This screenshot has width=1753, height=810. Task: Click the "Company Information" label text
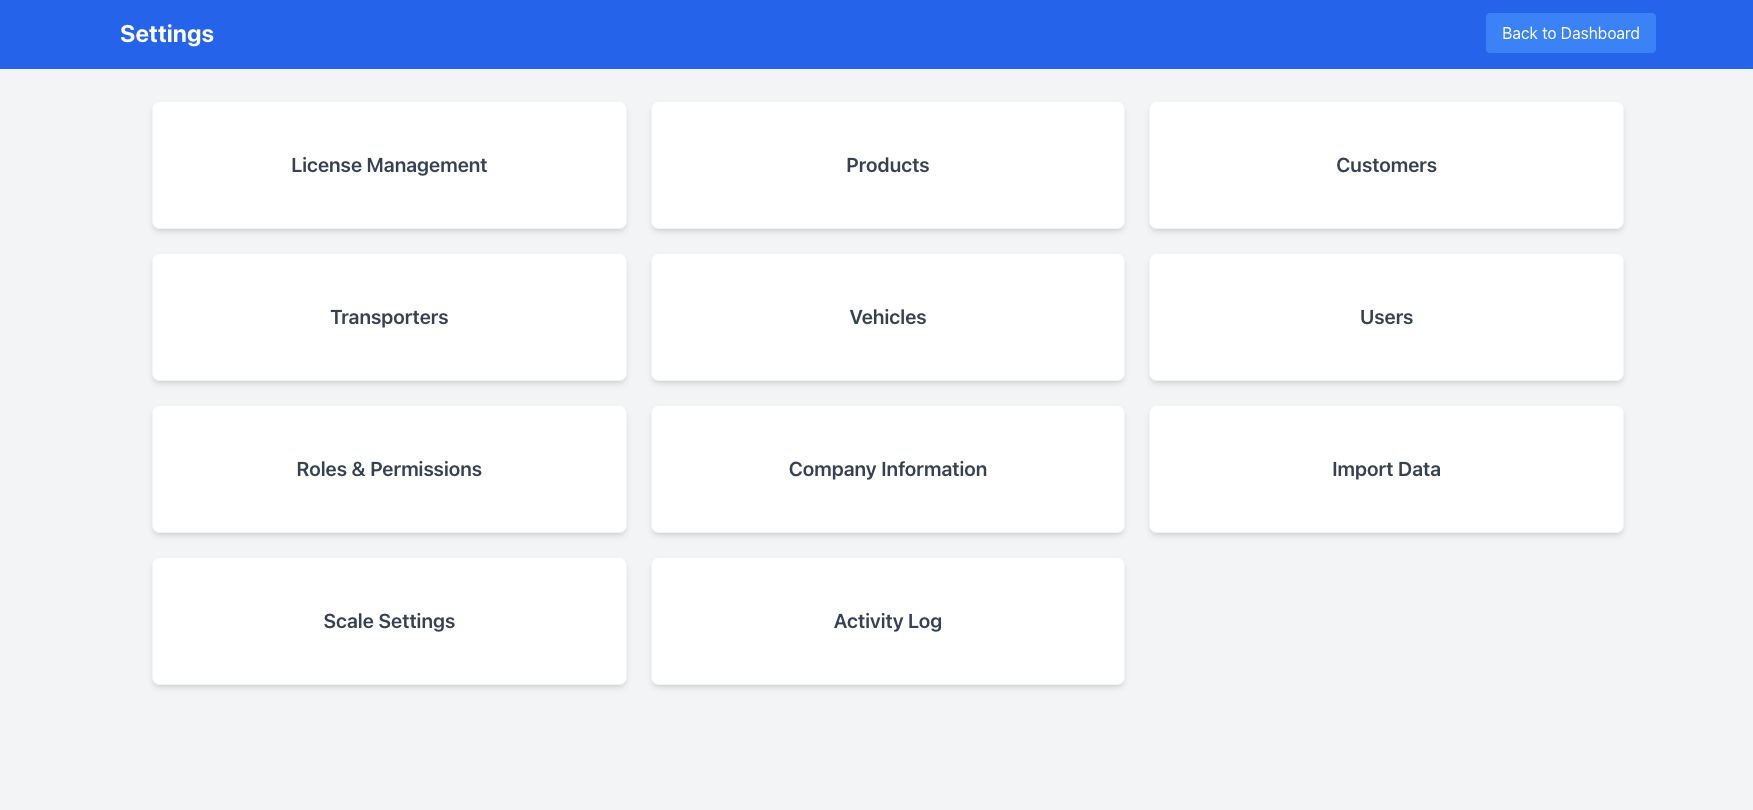pos(887,469)
